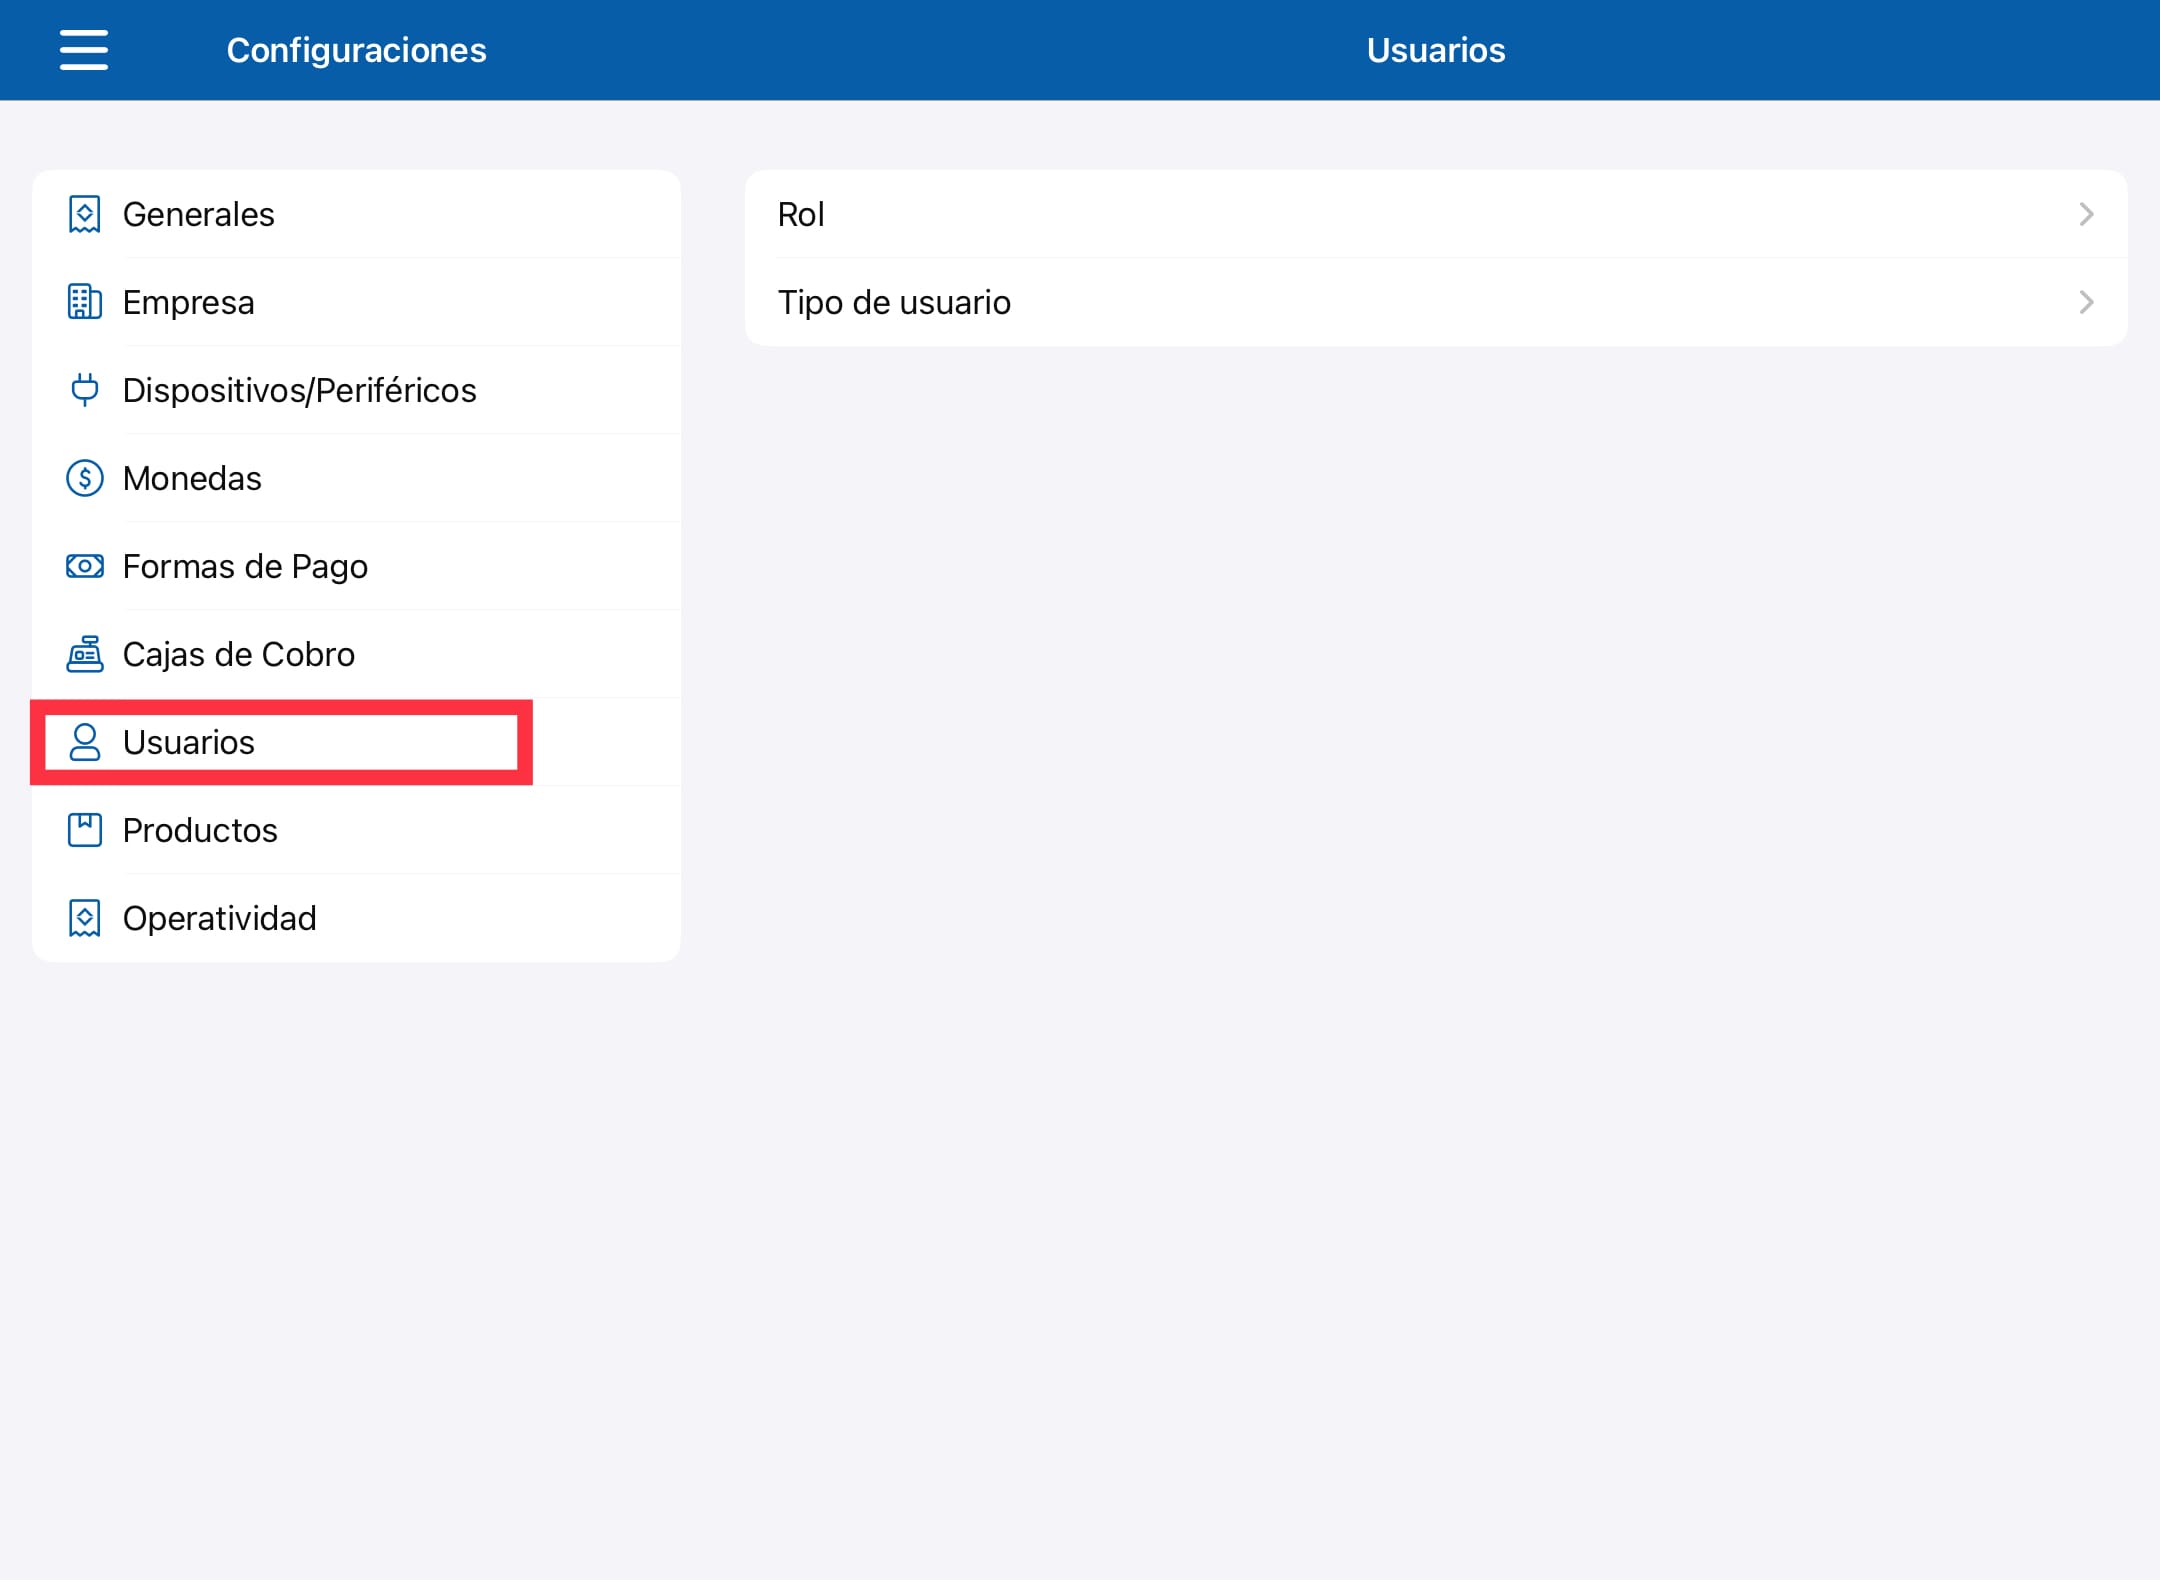
Task: Select Usuarios in the sidebar
Action: [356, 742]
